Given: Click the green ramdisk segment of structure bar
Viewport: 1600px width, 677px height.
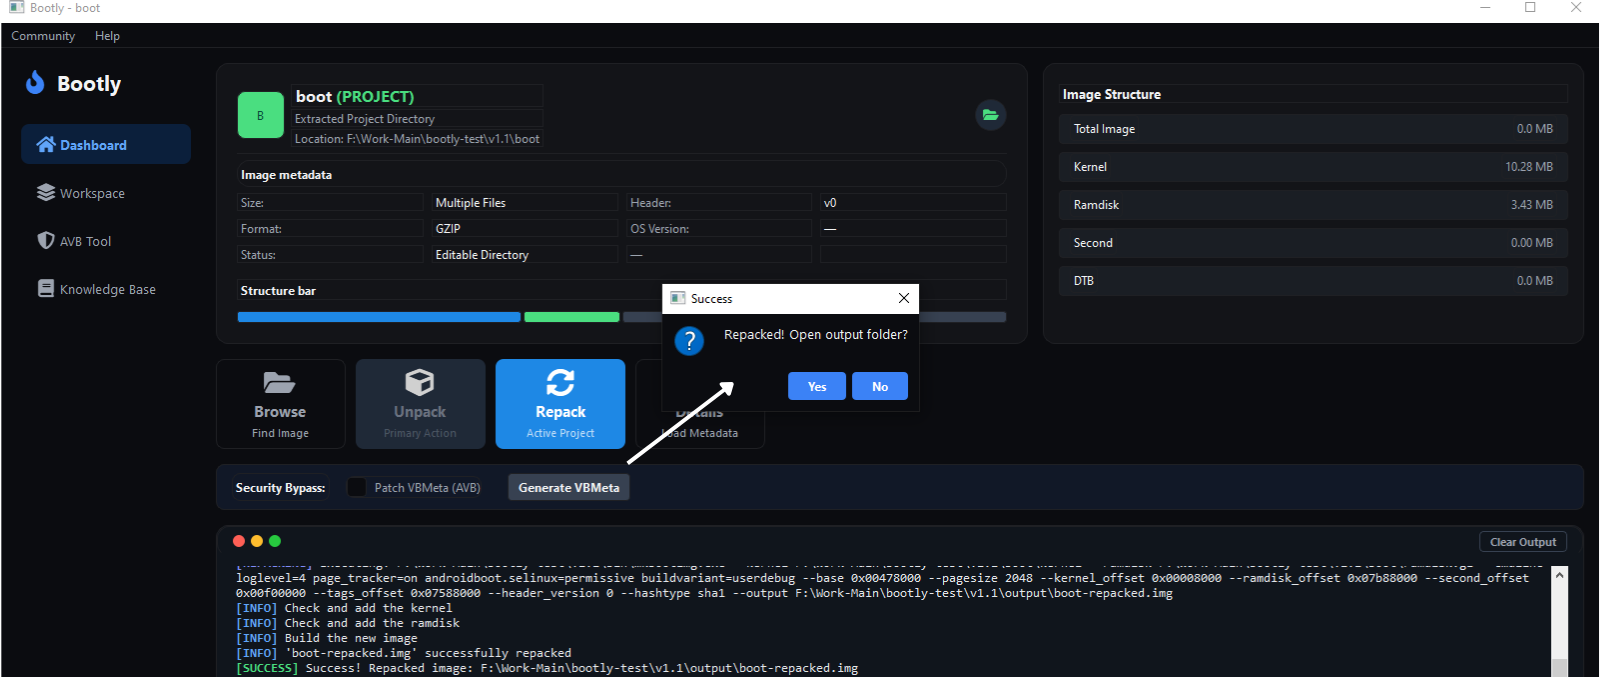Looking at the screenshot, I should point(572,317).
